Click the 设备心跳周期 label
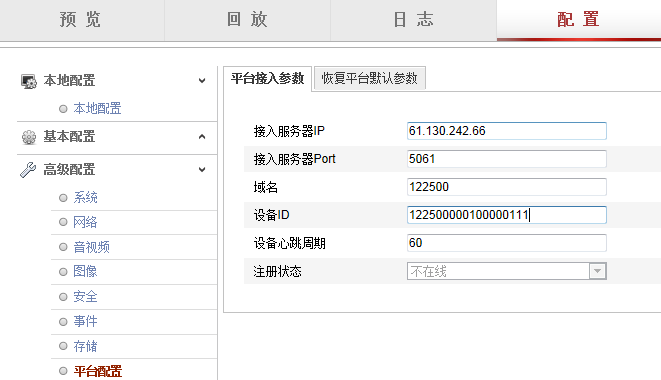This screenshot has width=661, height=380. click(289, 243)
